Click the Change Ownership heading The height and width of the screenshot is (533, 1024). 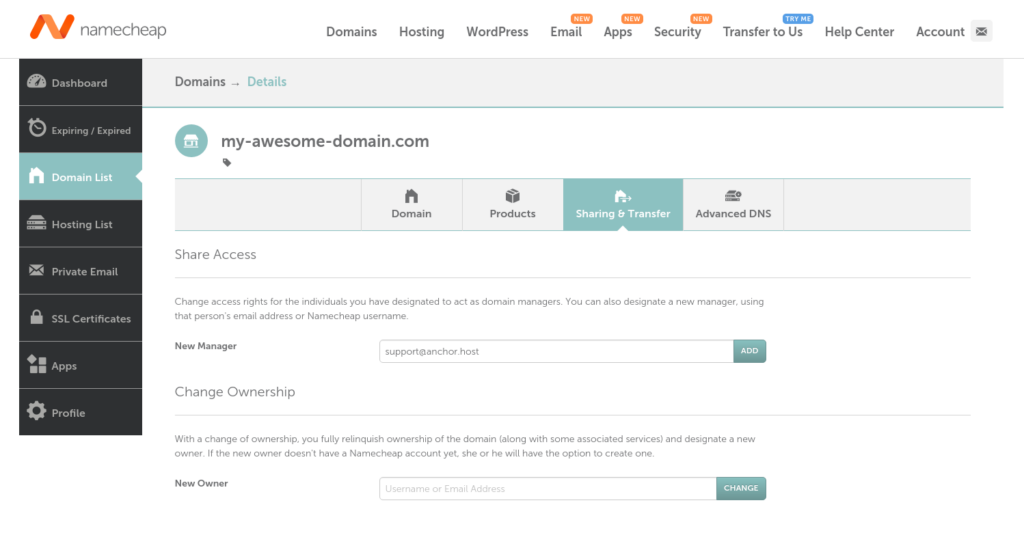[234, 392]
